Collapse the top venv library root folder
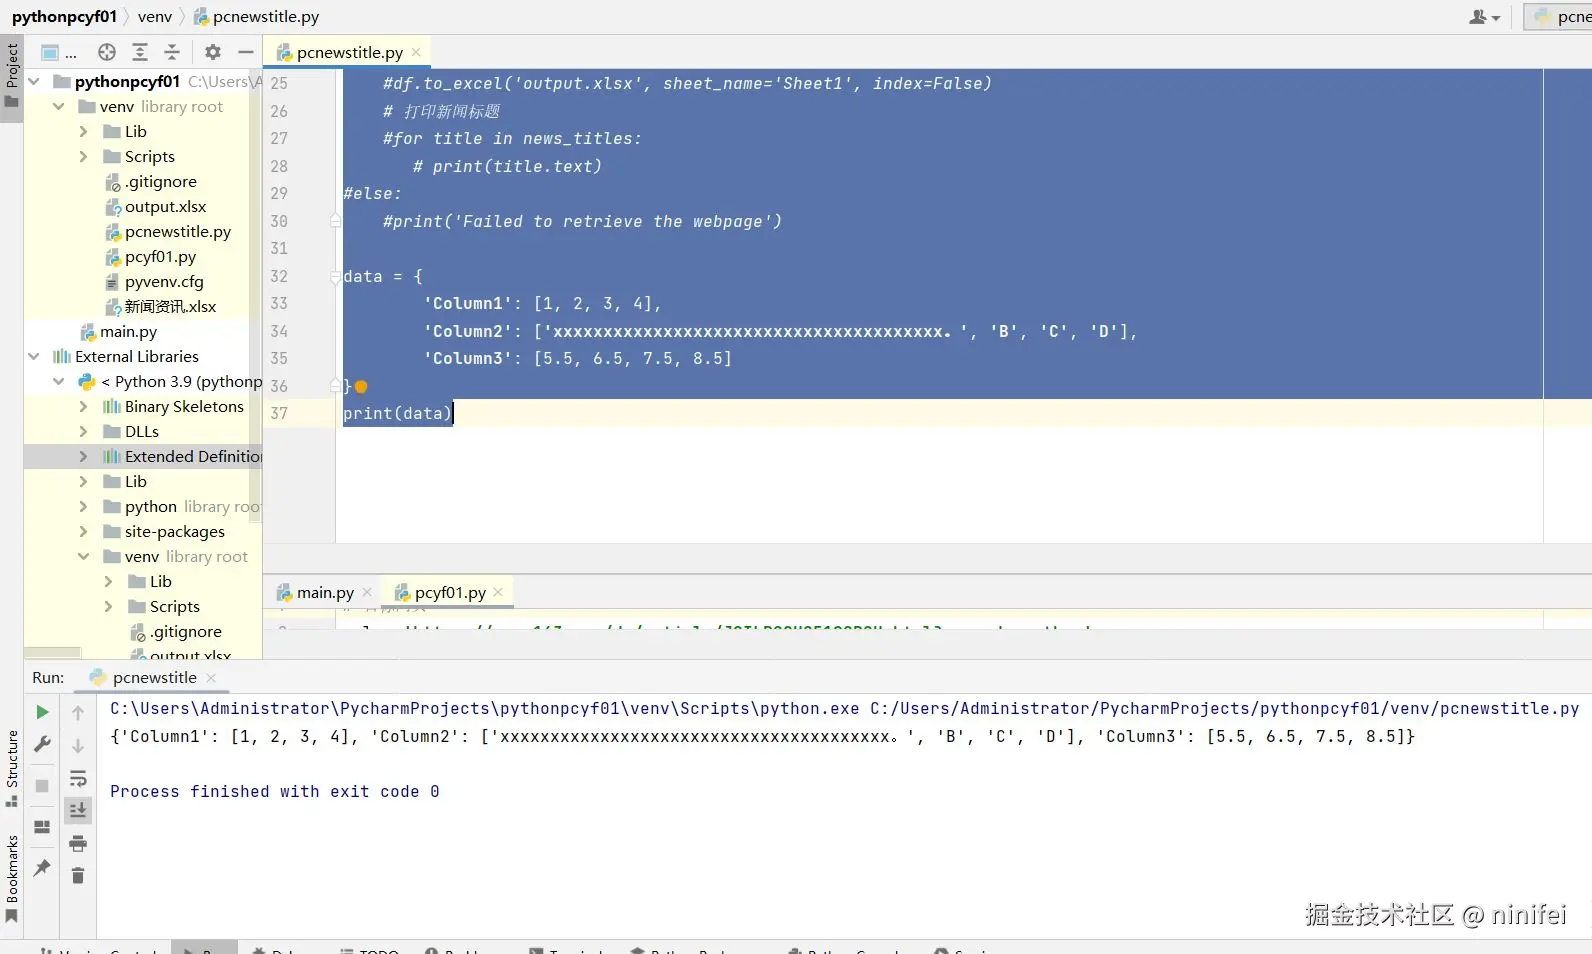Screen dimensions: 1592x954 pos(59,106)
